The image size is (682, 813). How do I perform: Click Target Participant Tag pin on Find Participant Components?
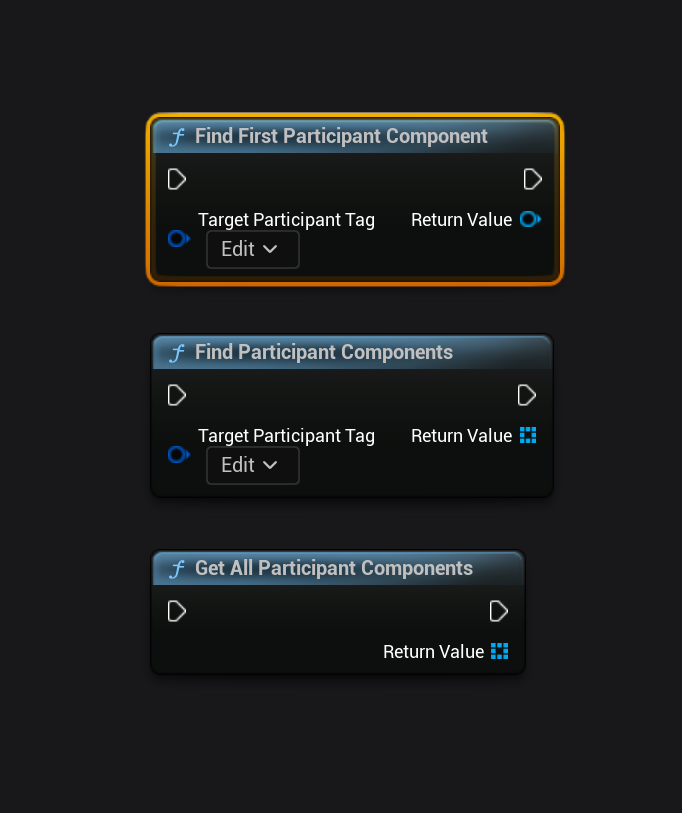coord(178,455)
